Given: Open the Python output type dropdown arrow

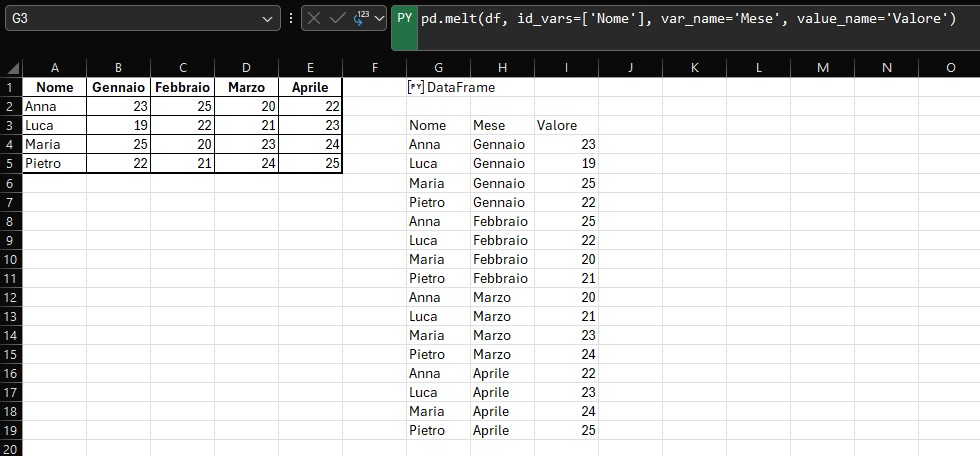Looking at the screenshot, I should point(379,19).
